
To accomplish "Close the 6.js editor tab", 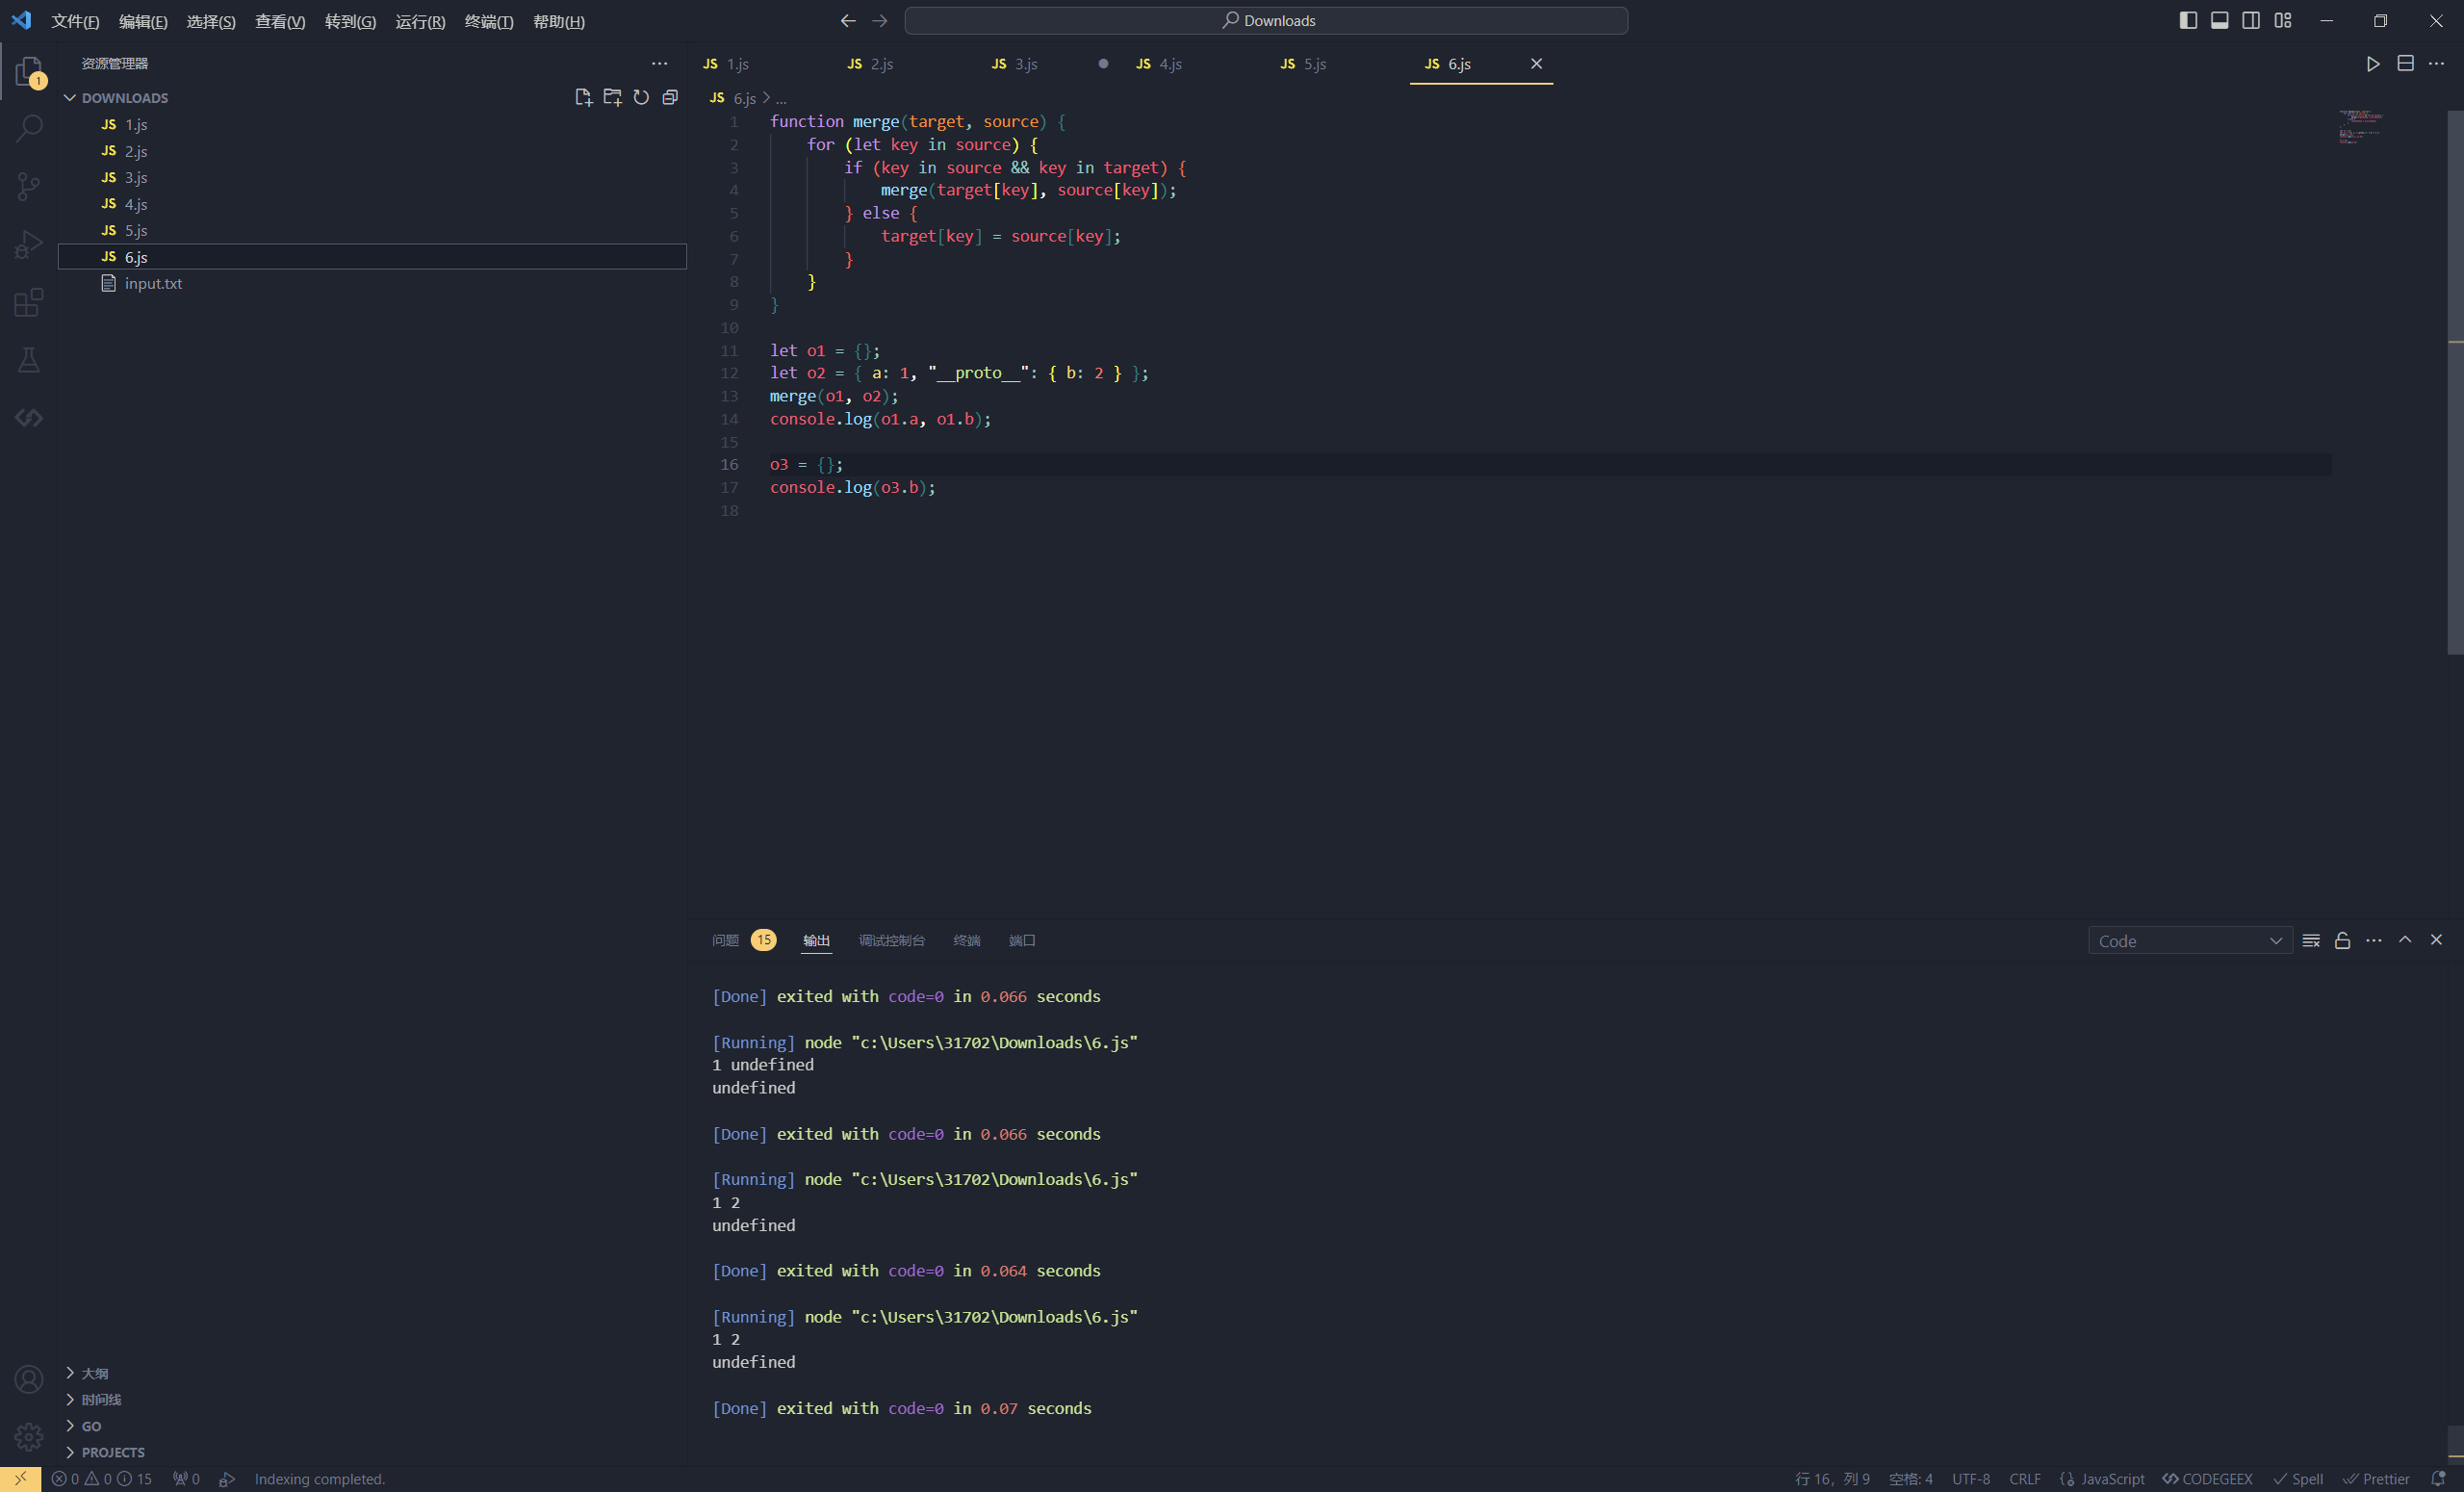I will (x=1536, y=64).
